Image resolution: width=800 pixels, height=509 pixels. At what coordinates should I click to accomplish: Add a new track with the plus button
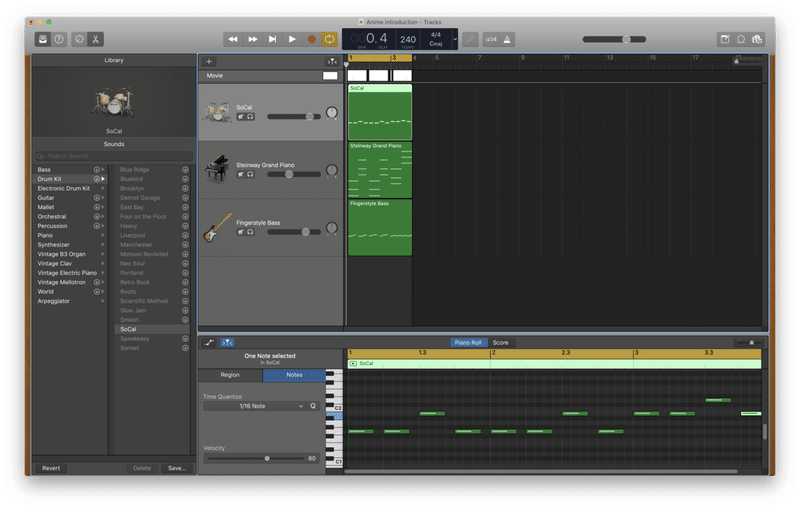[209, 62]
